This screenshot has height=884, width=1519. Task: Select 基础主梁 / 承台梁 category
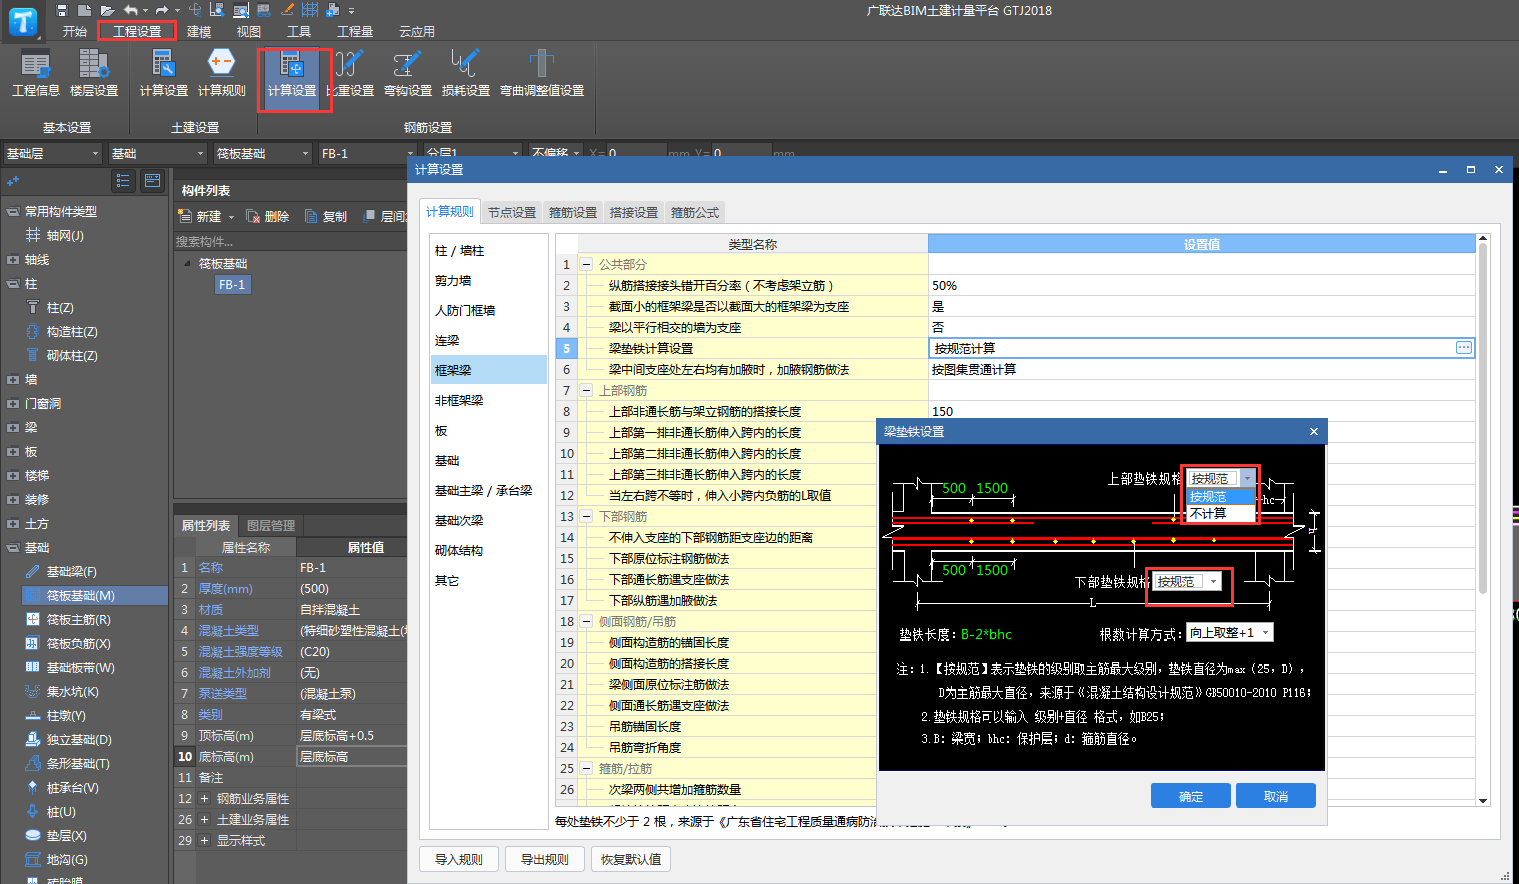(489, 490)
